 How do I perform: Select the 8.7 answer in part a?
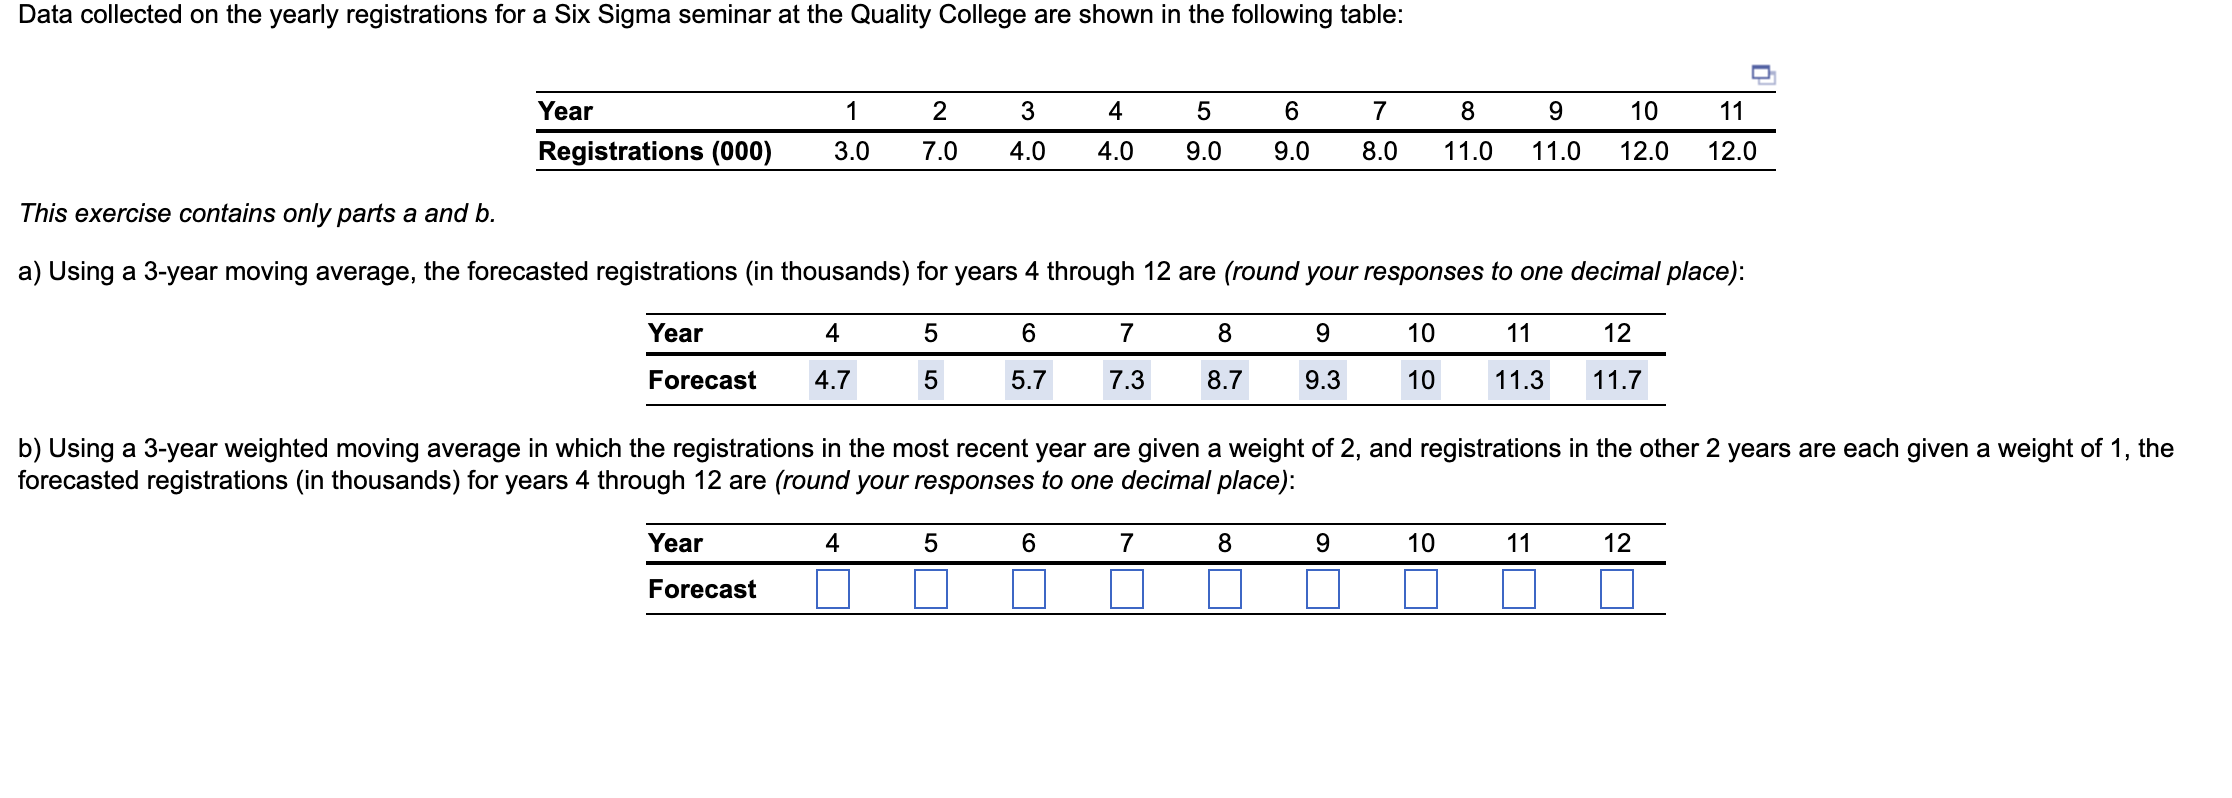1225,380
